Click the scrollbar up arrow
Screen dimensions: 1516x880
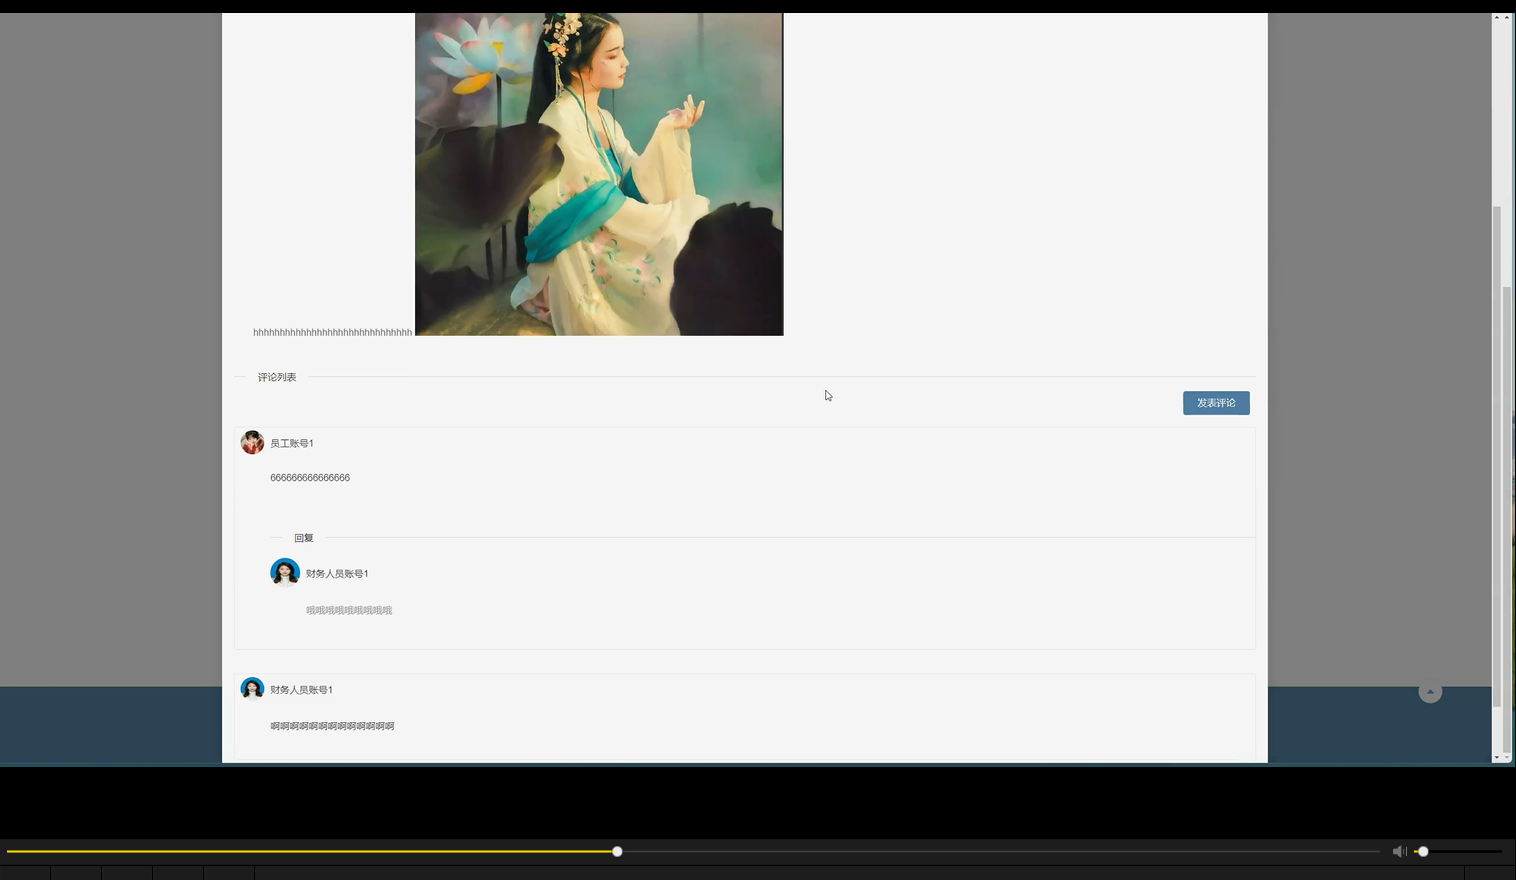(1496, 18)
